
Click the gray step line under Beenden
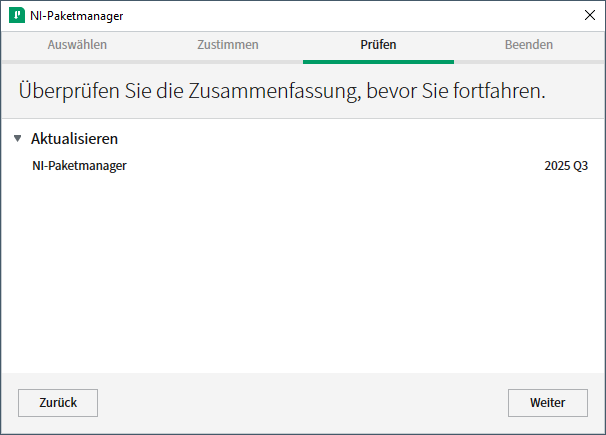click(x=528, y=62)
